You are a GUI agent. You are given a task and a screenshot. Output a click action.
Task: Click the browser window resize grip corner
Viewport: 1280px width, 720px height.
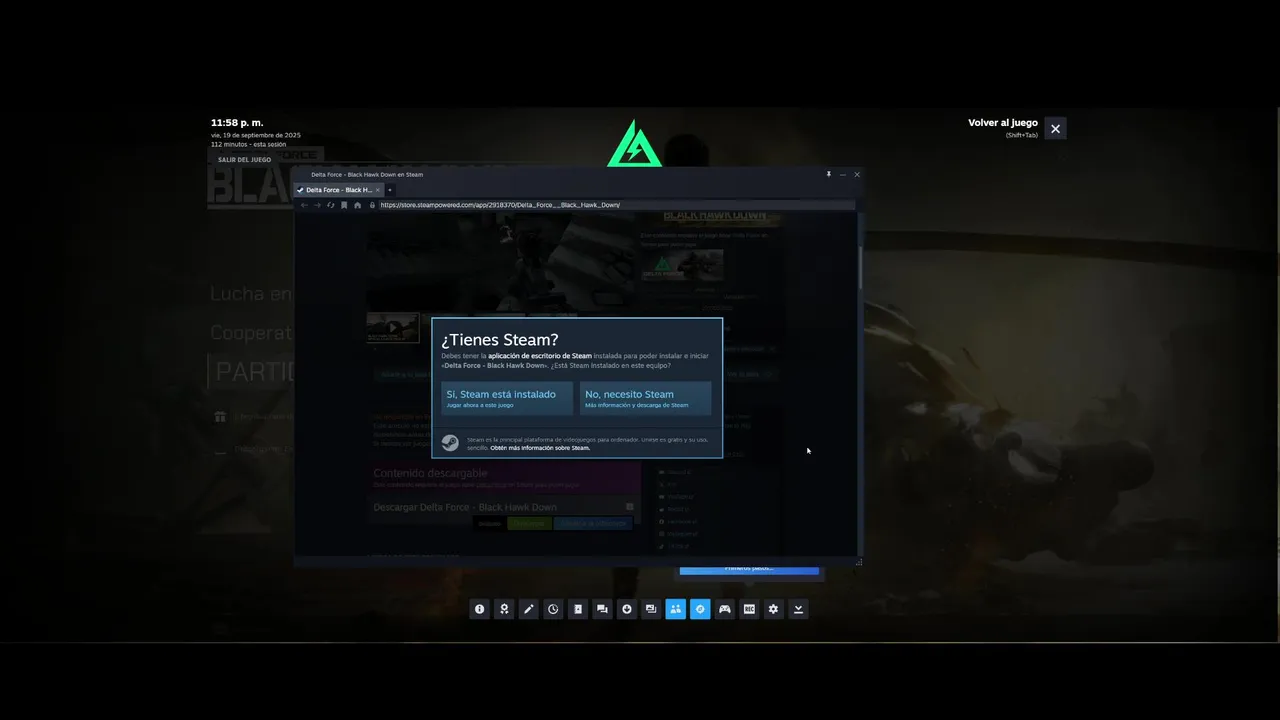858,563
